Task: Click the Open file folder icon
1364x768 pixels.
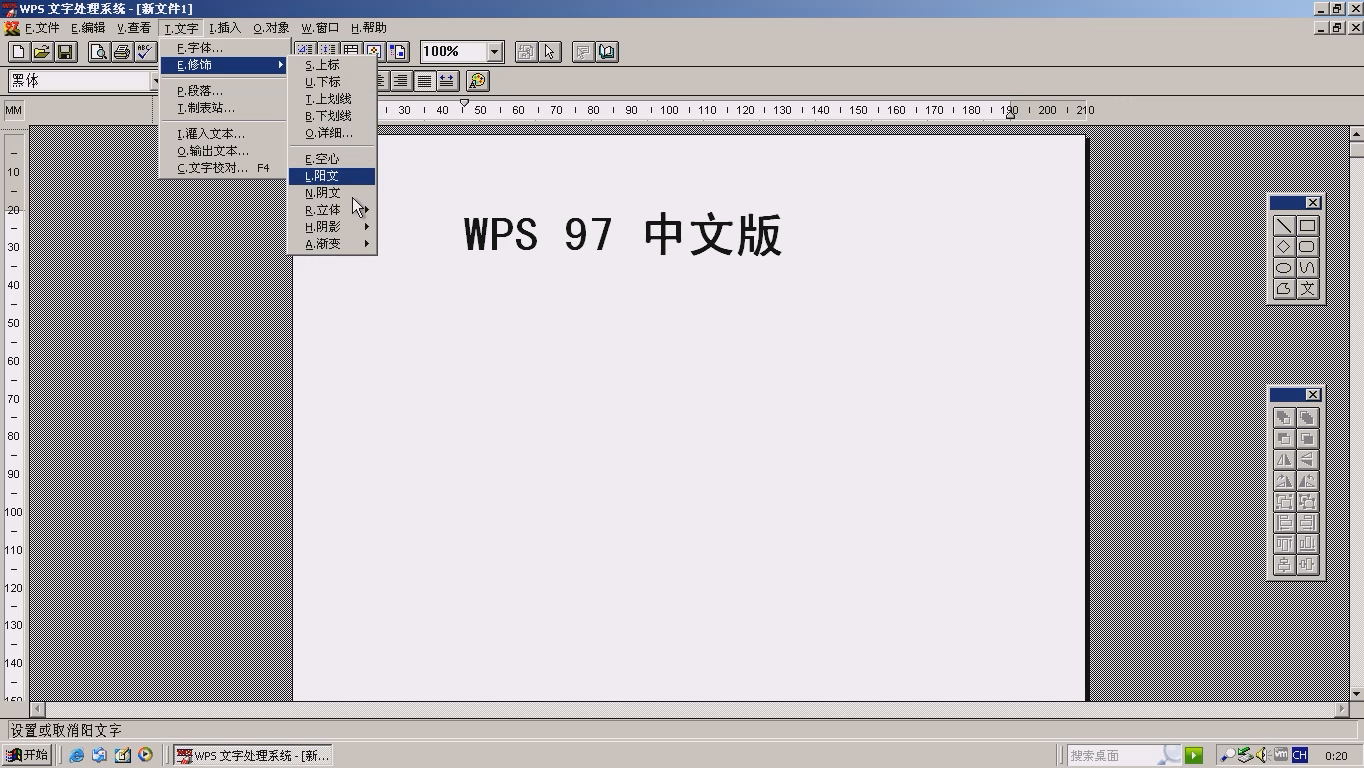Action: [x=41, y=52]
